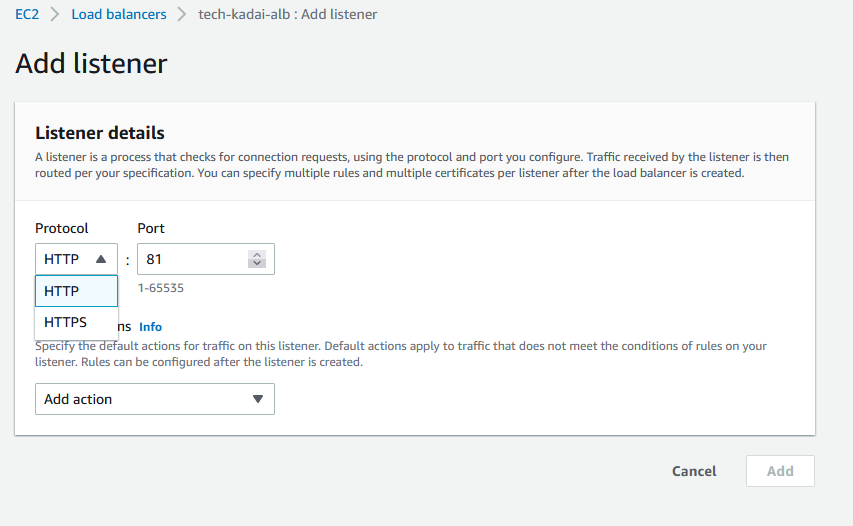Click the chevron separator after EC2
853x526 pixels.
coord(54,15)
